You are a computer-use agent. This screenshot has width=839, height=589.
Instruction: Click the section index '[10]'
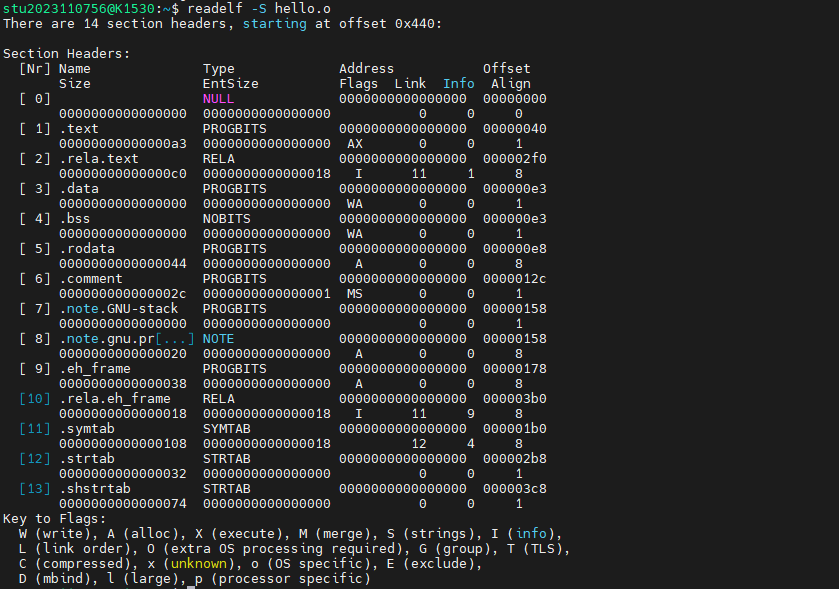[x=35, y=398]
